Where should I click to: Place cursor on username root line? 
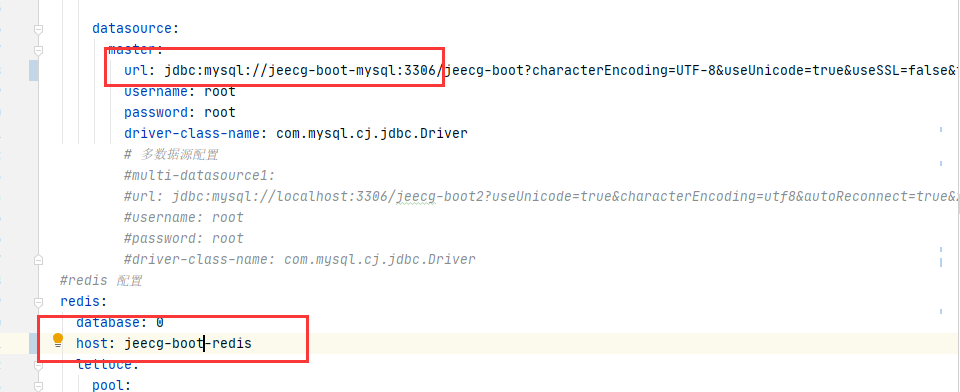point(179,92)
